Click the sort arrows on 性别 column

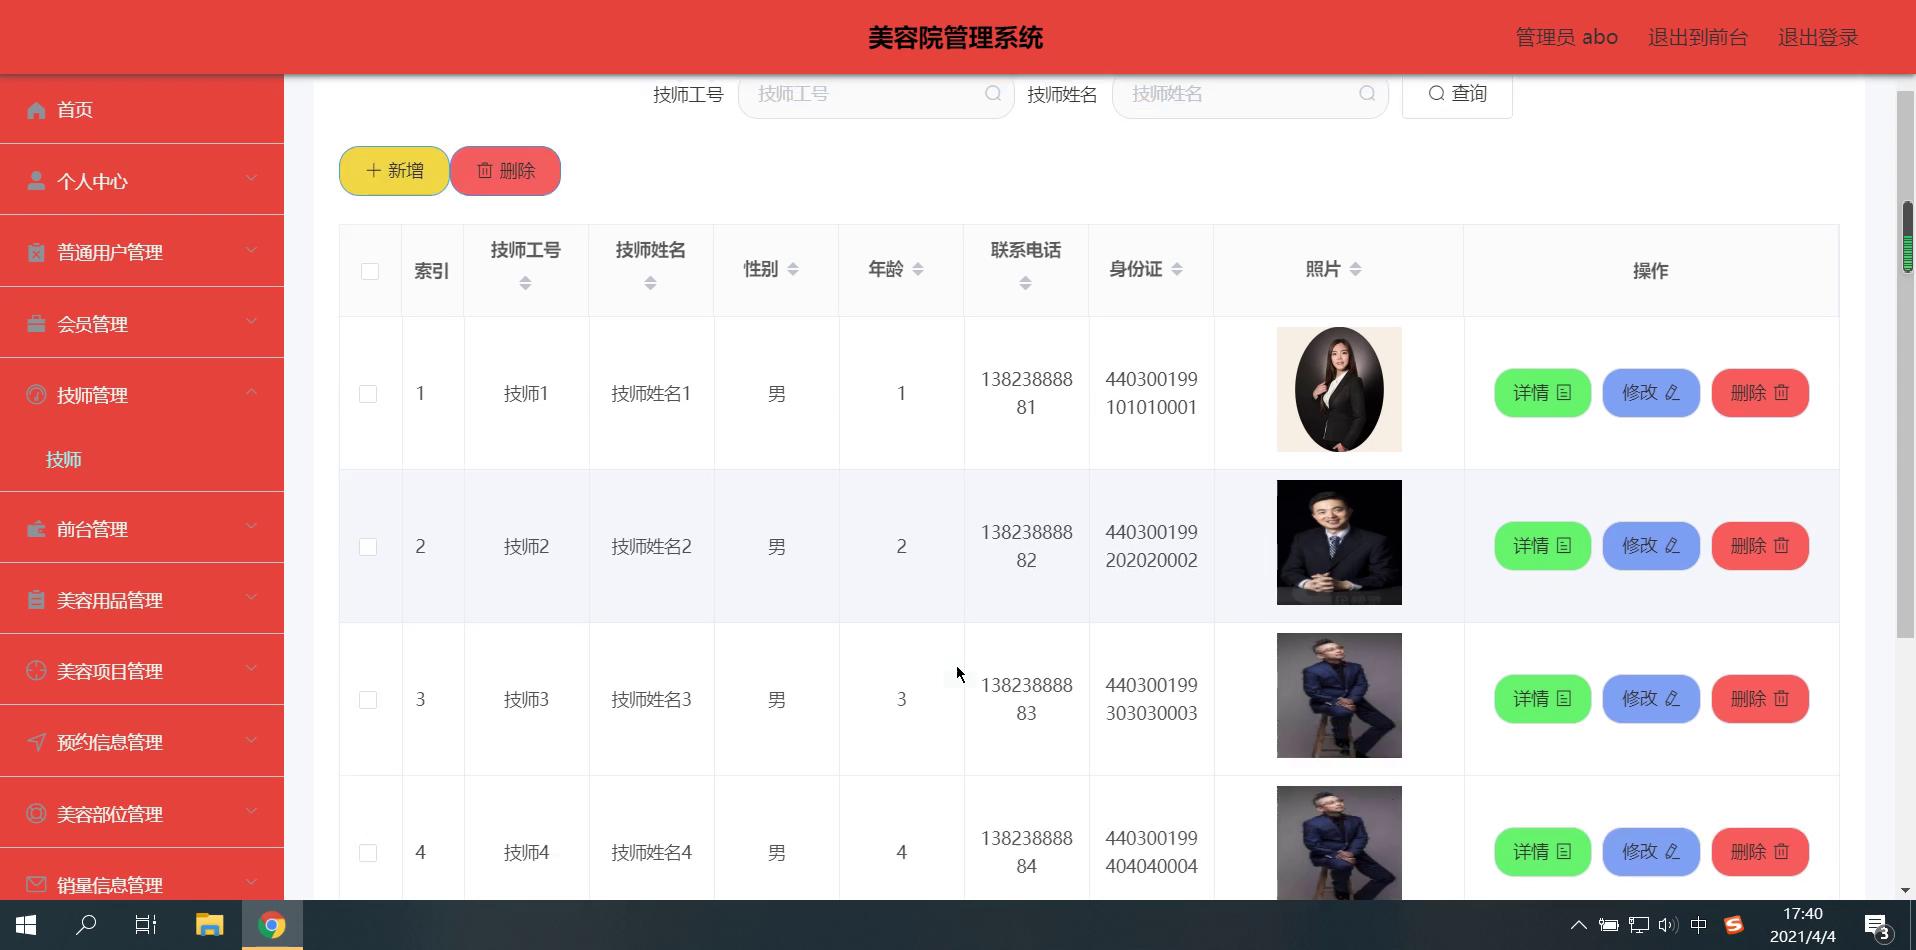coord(793,269)
